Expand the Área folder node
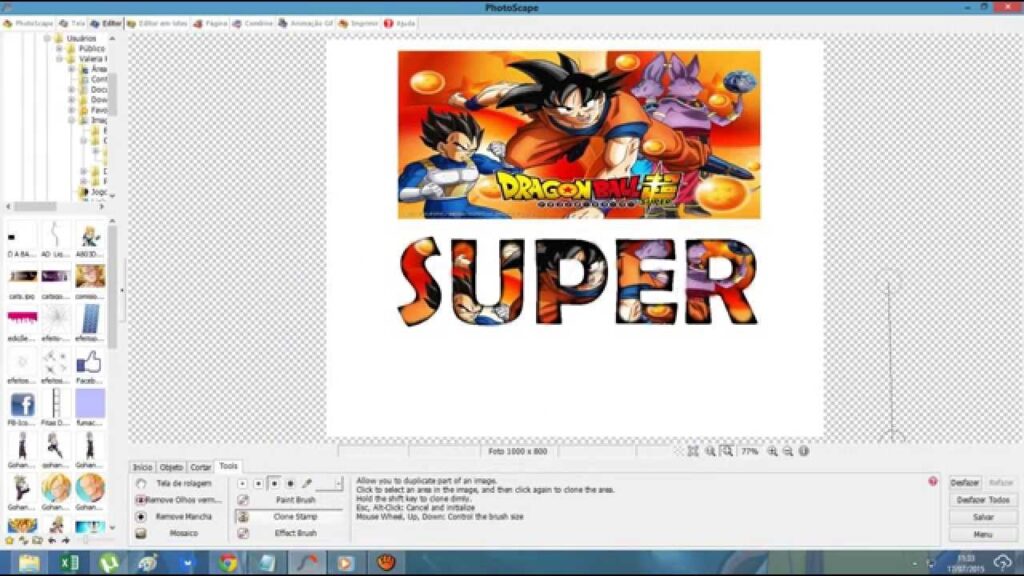 (71, 69)
